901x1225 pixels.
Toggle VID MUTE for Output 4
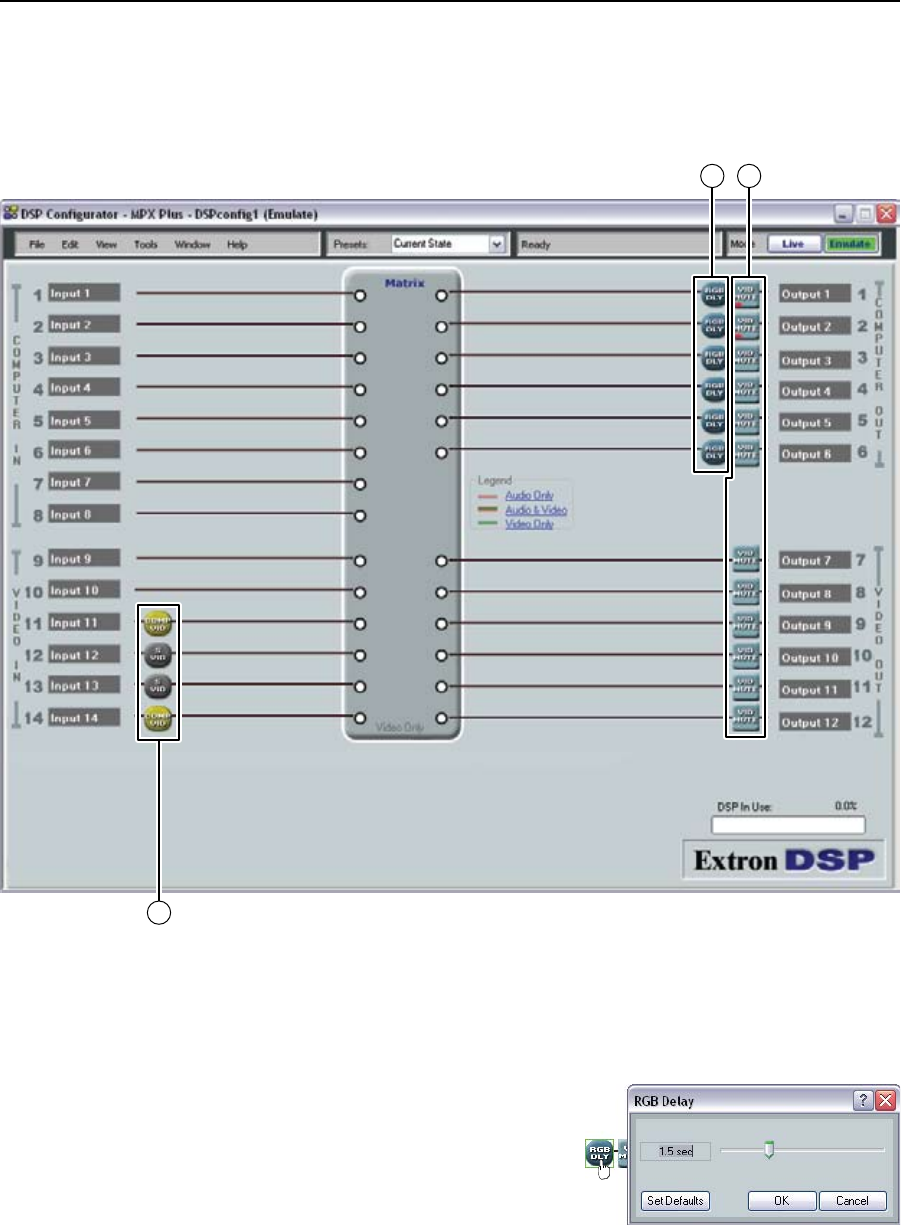tap(747, 388)
